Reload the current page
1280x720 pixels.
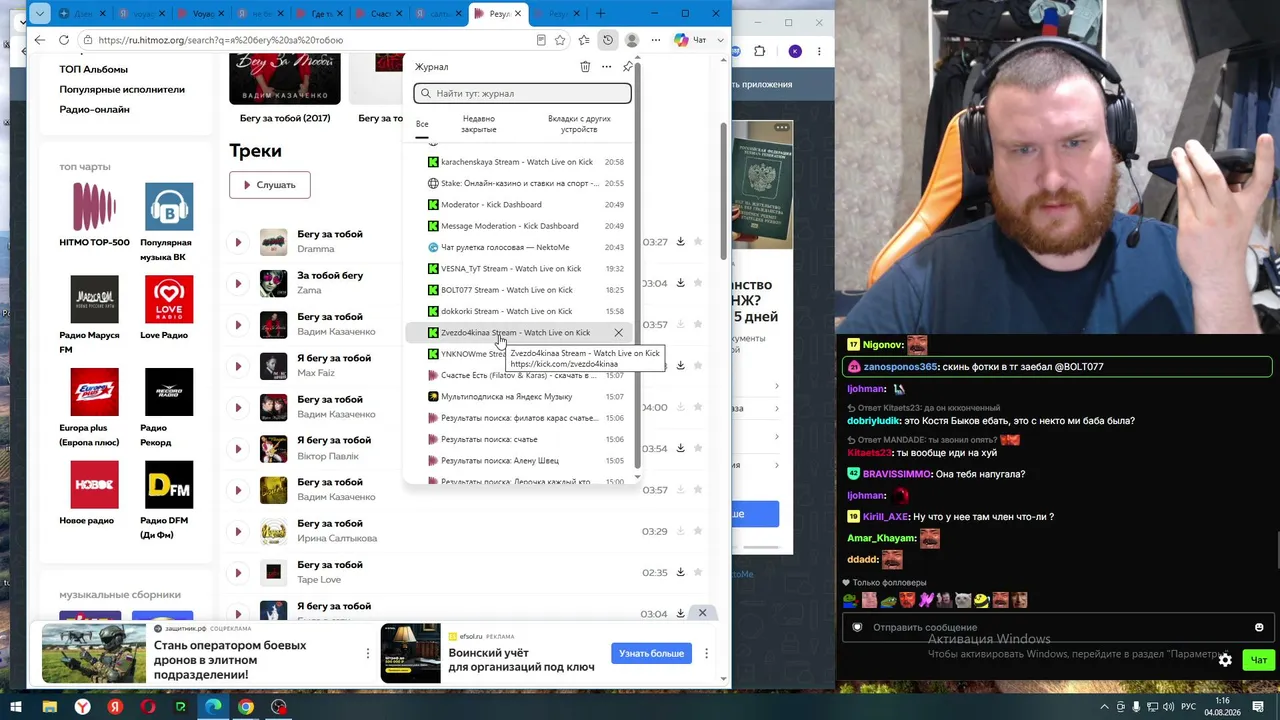(x=64, y=40)
